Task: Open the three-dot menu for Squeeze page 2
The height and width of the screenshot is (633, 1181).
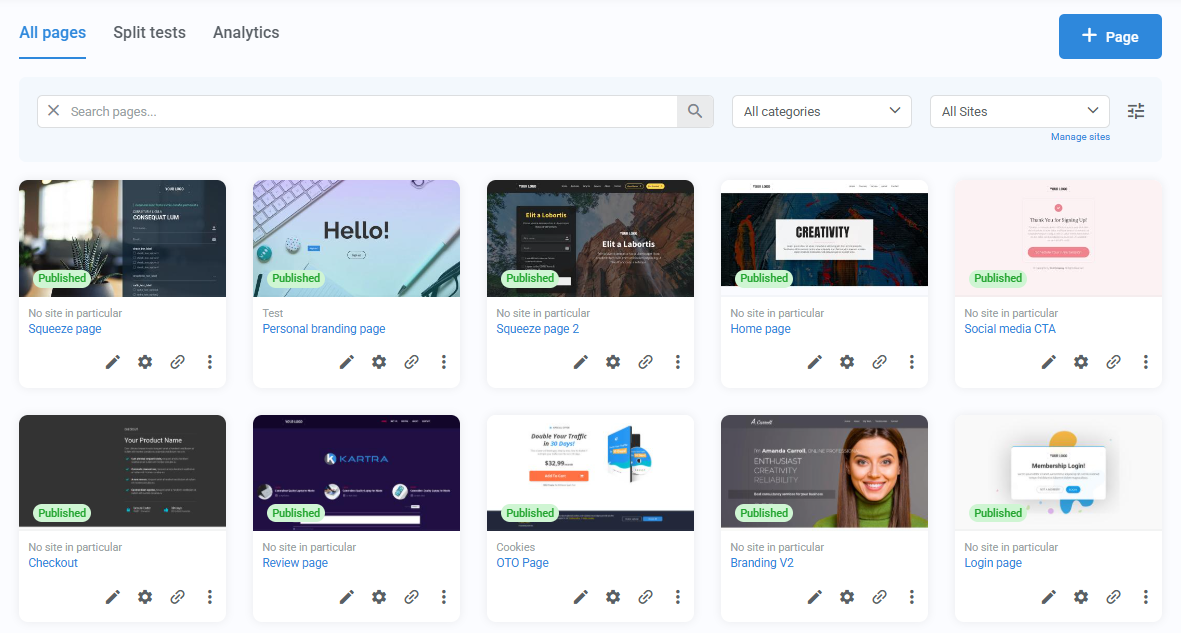Action: point(678,362)
